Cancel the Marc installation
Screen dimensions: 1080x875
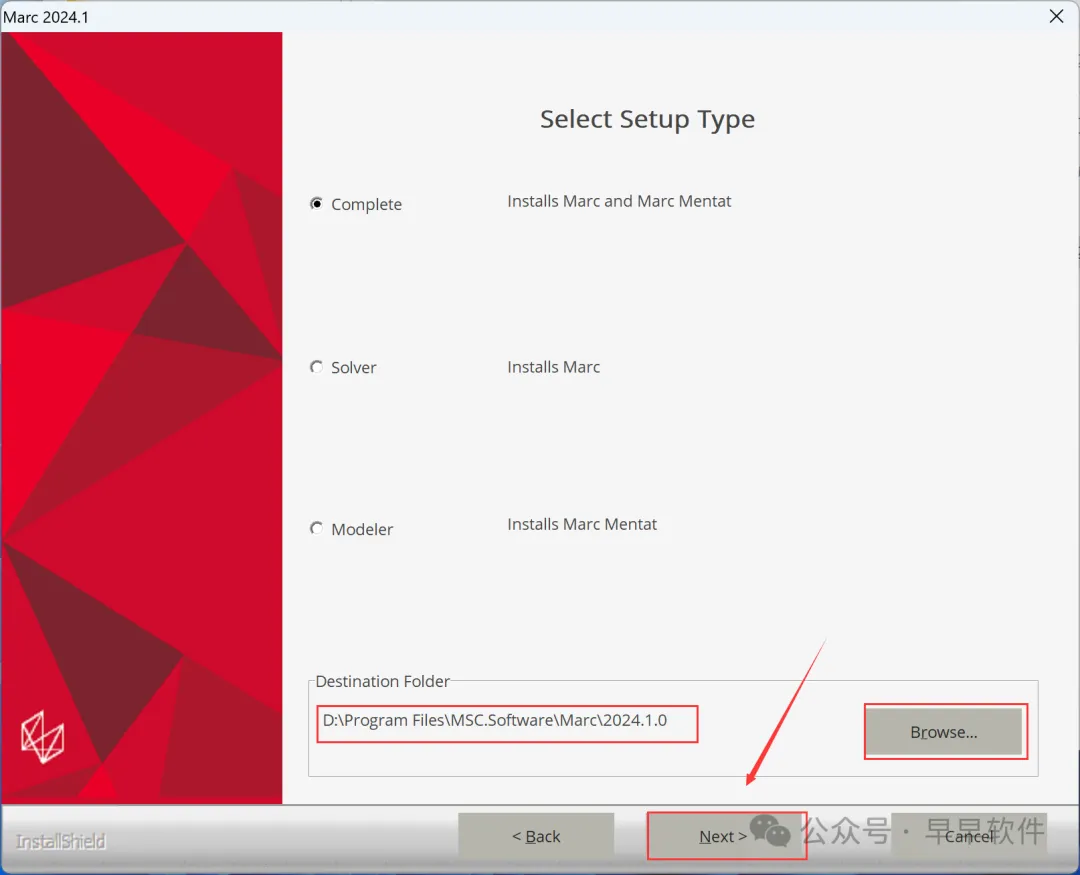pos(969,836)
